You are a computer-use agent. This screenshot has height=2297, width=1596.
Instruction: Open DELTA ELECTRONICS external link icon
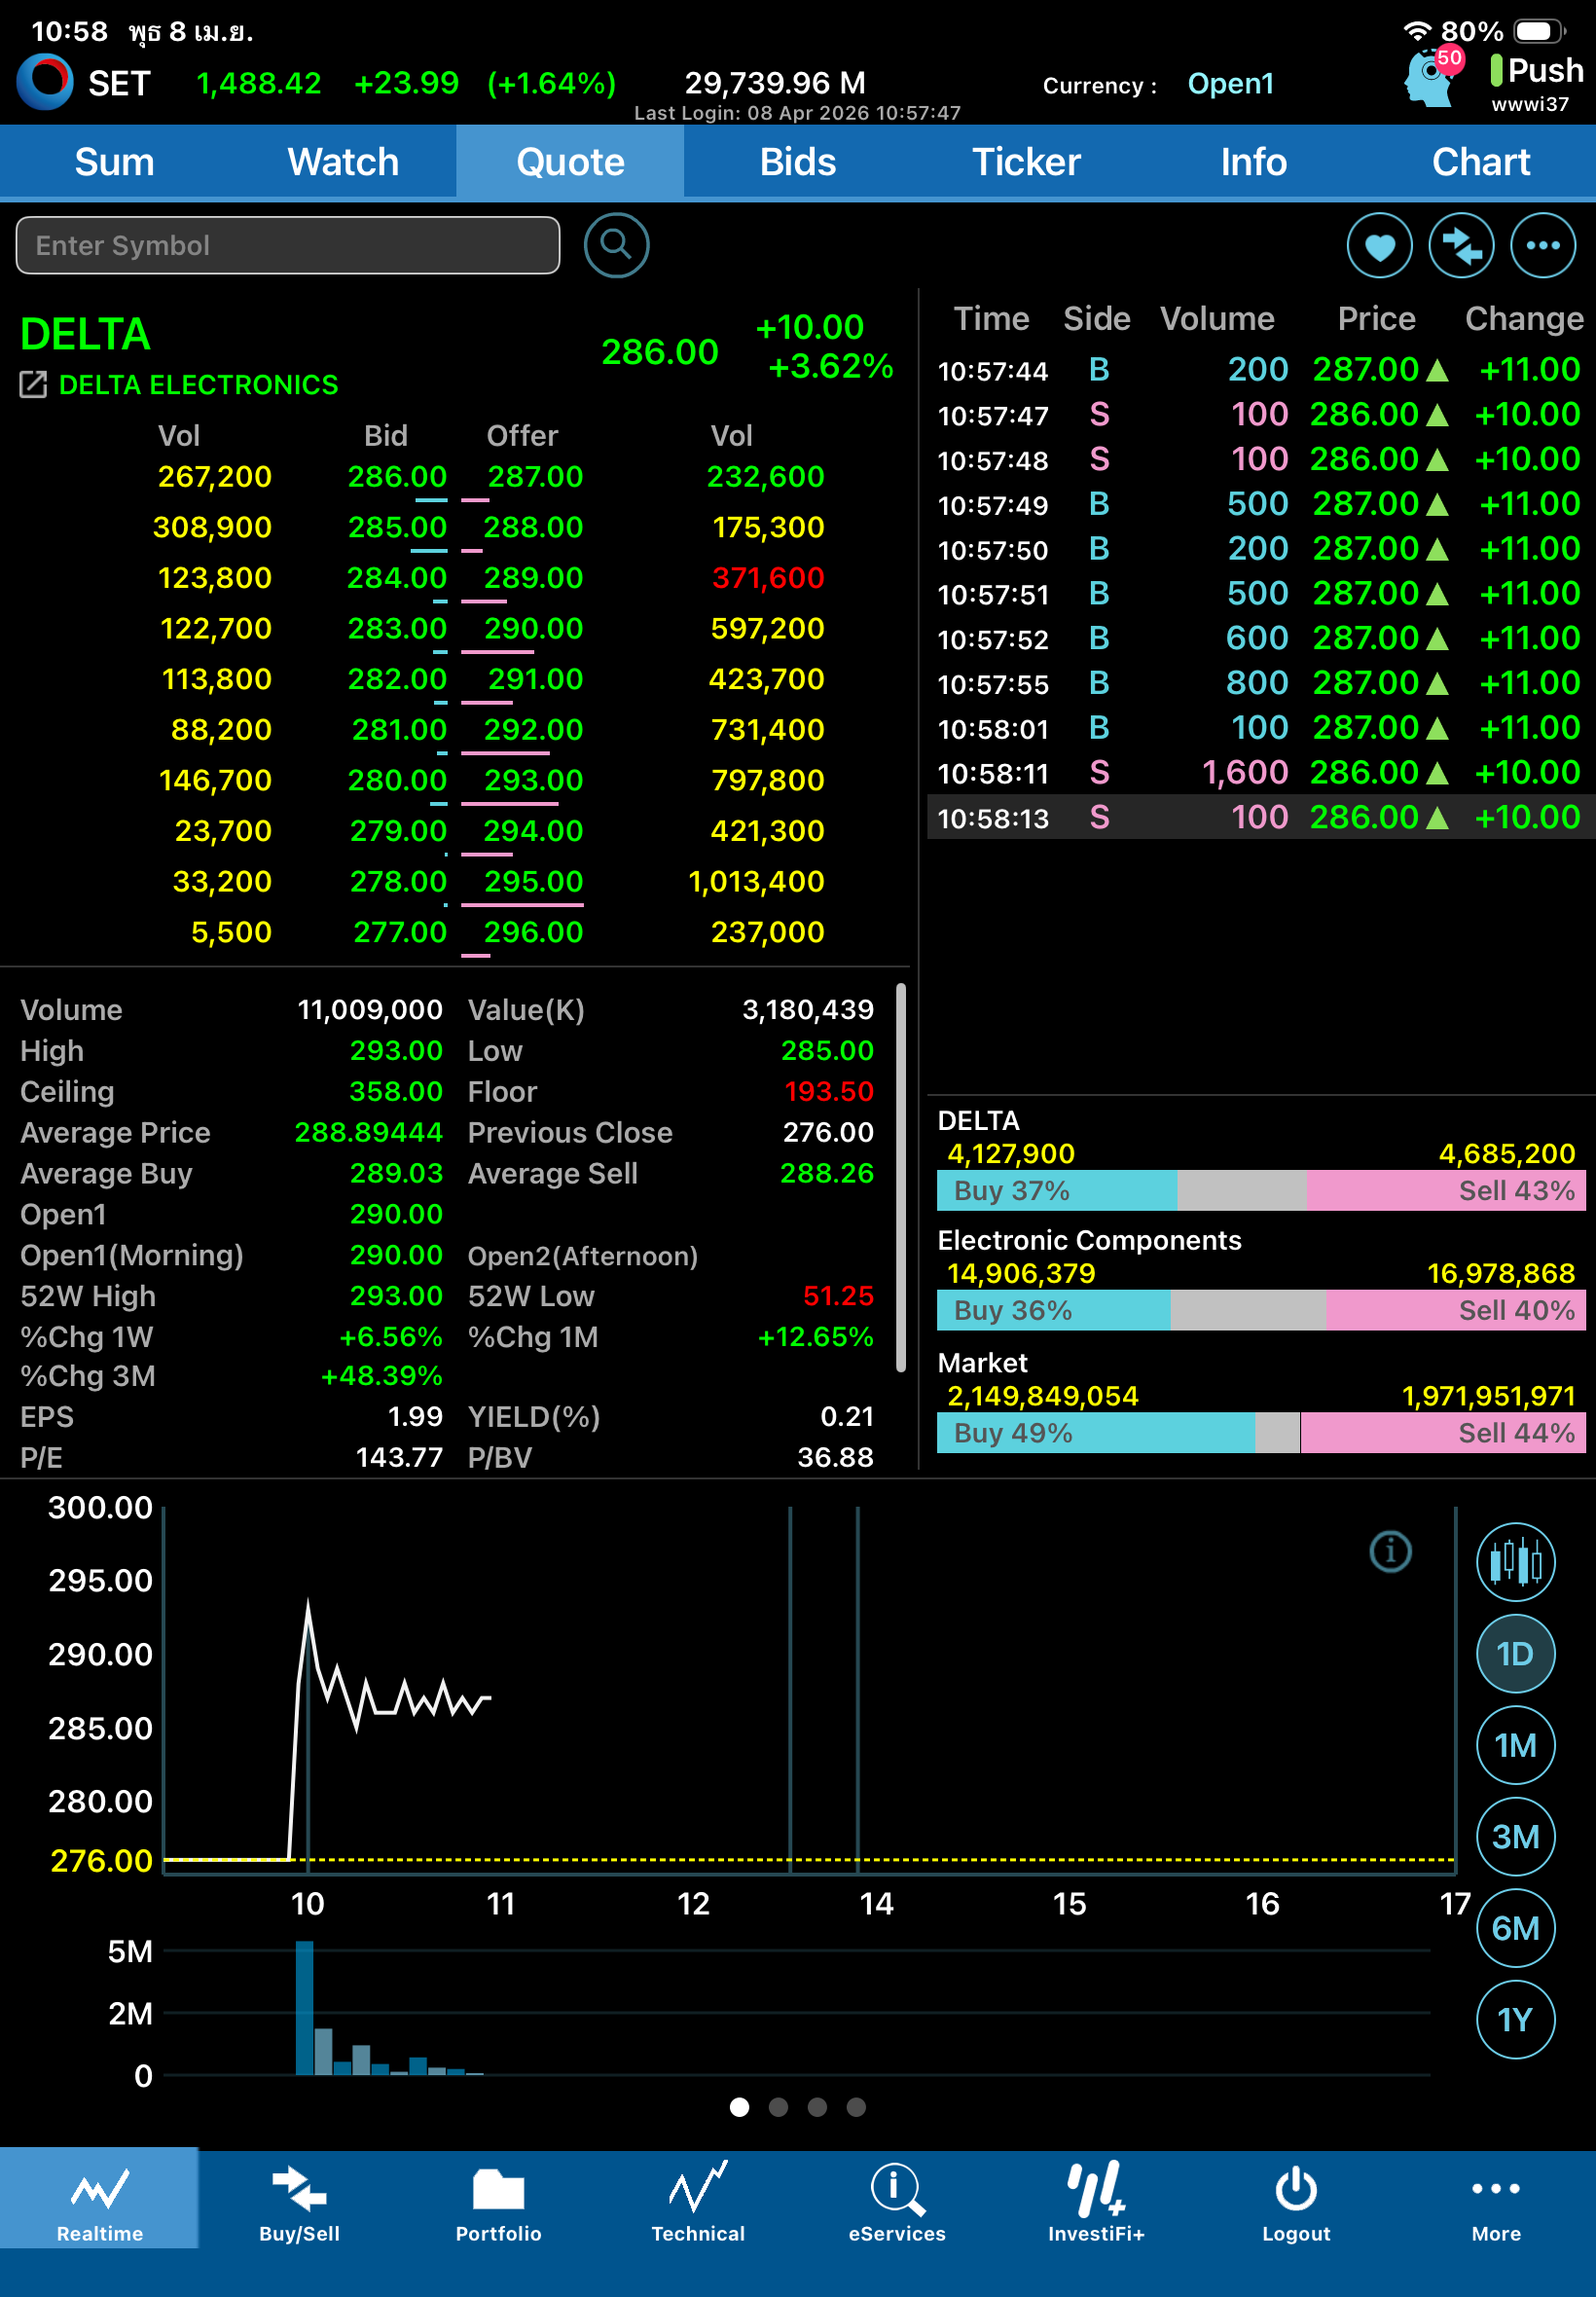[33, 385]
